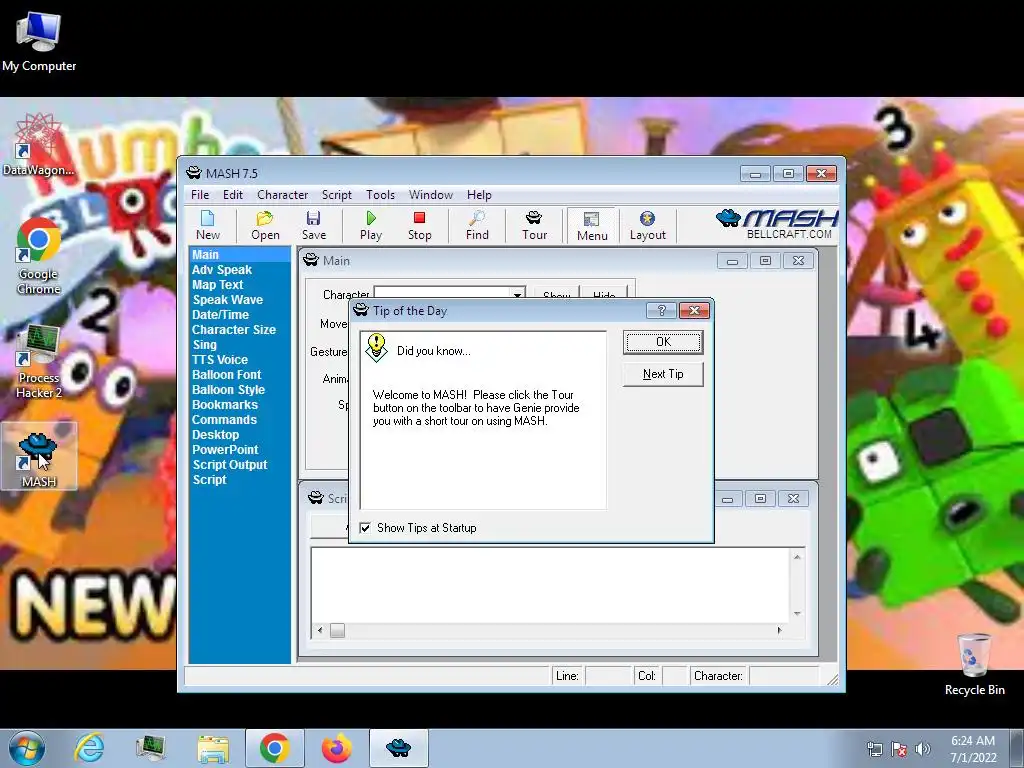Open the Recycle Bin
The width and height of the screenshot is (1024, 768).
click(x=974, y=665)
